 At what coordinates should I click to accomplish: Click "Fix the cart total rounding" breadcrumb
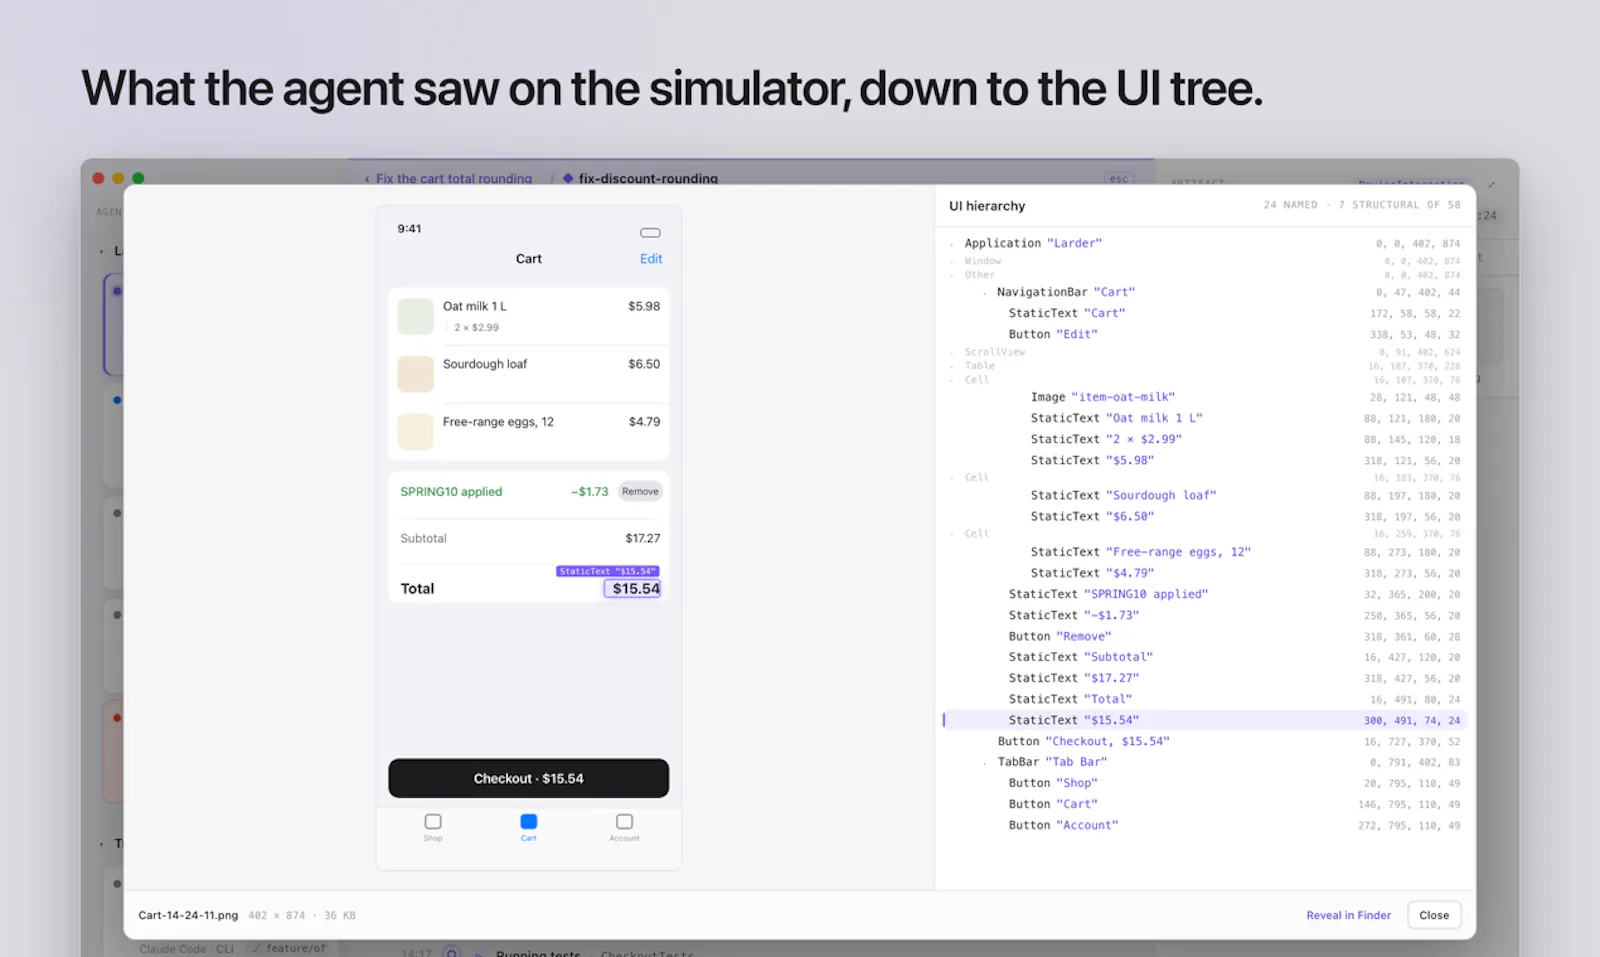(x=454, y=178)
